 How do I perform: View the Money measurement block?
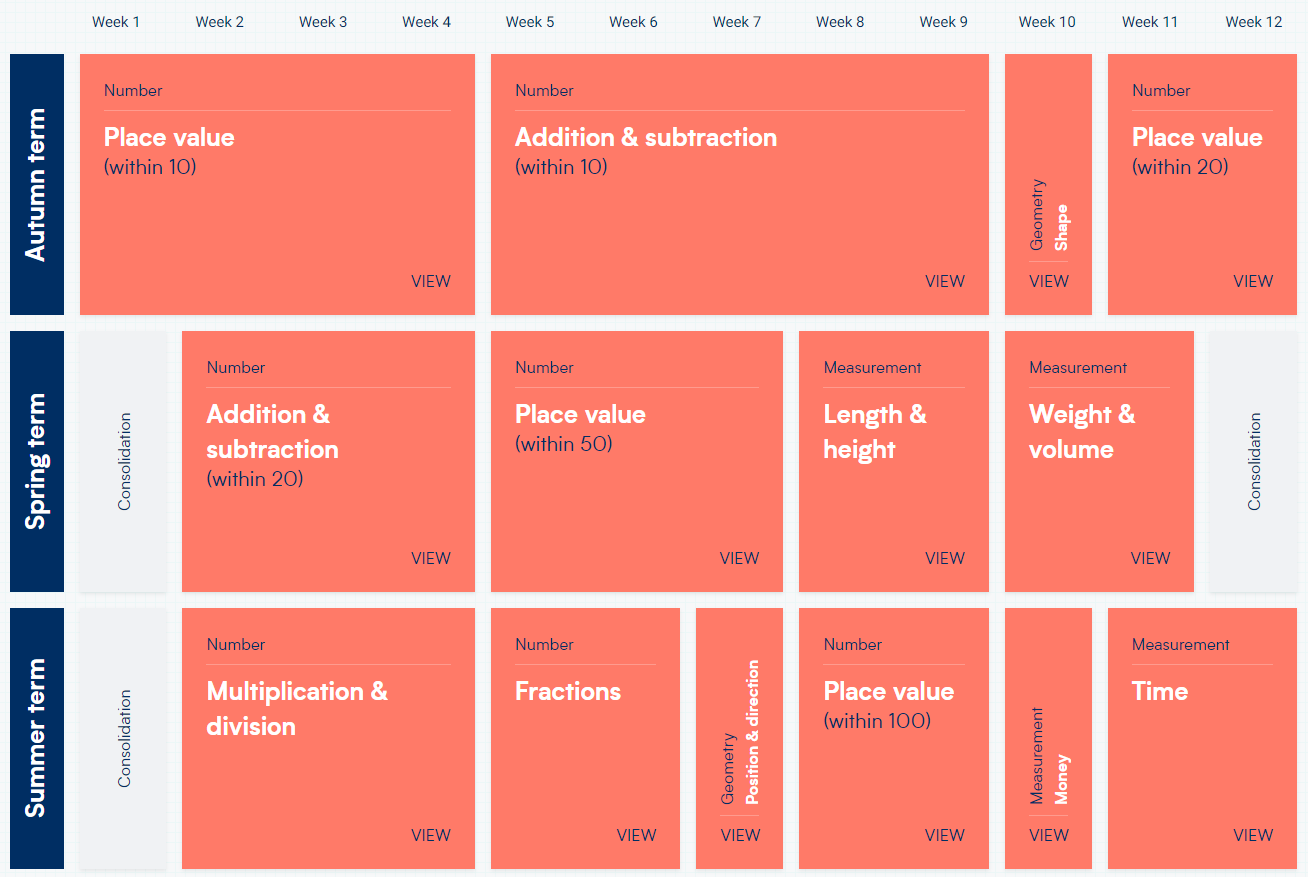[x=1048, y=738]
